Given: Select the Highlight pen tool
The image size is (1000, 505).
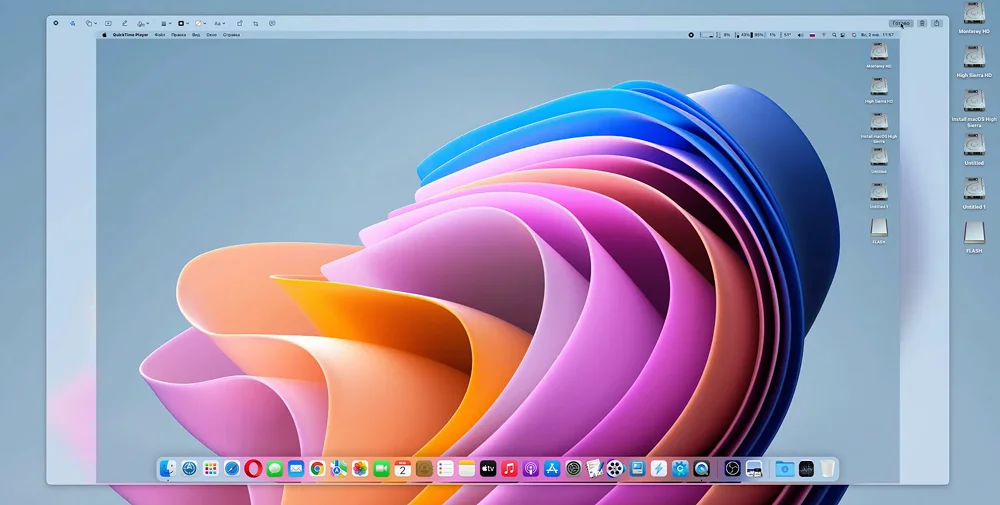Looking at the screenshot, I should click(x=124, y=24).
